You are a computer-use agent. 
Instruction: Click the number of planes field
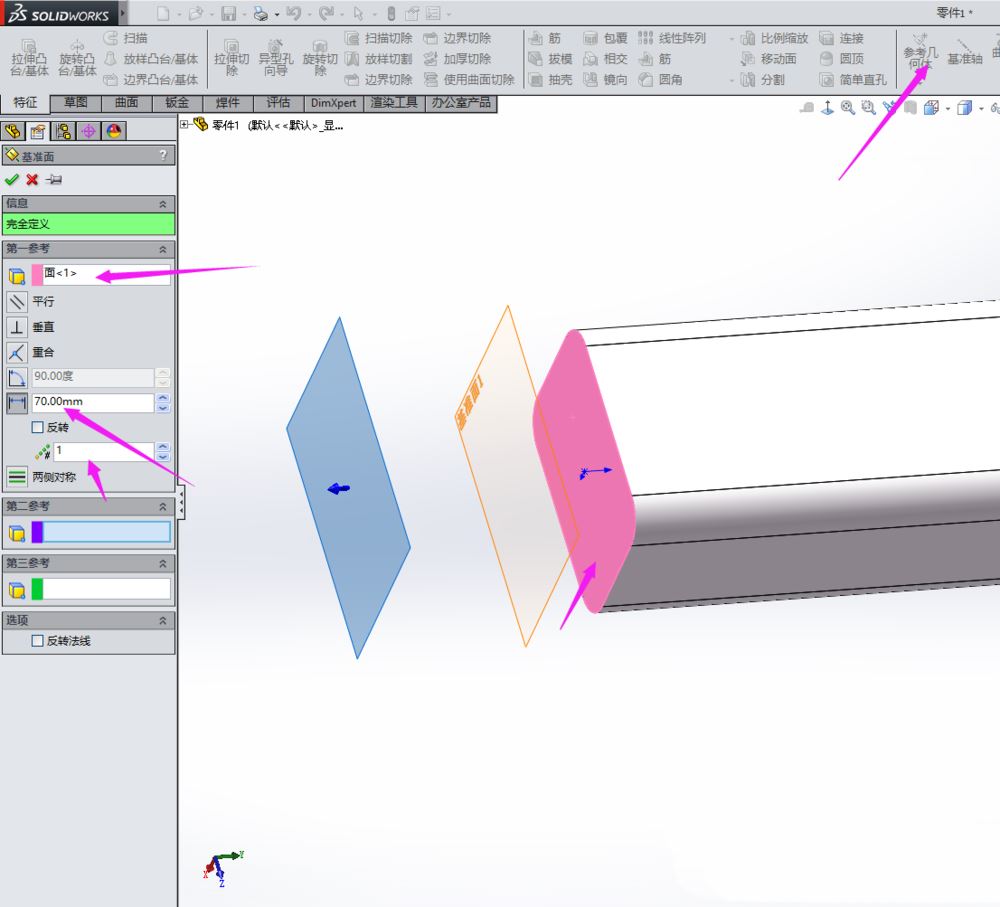coord(105,451)
